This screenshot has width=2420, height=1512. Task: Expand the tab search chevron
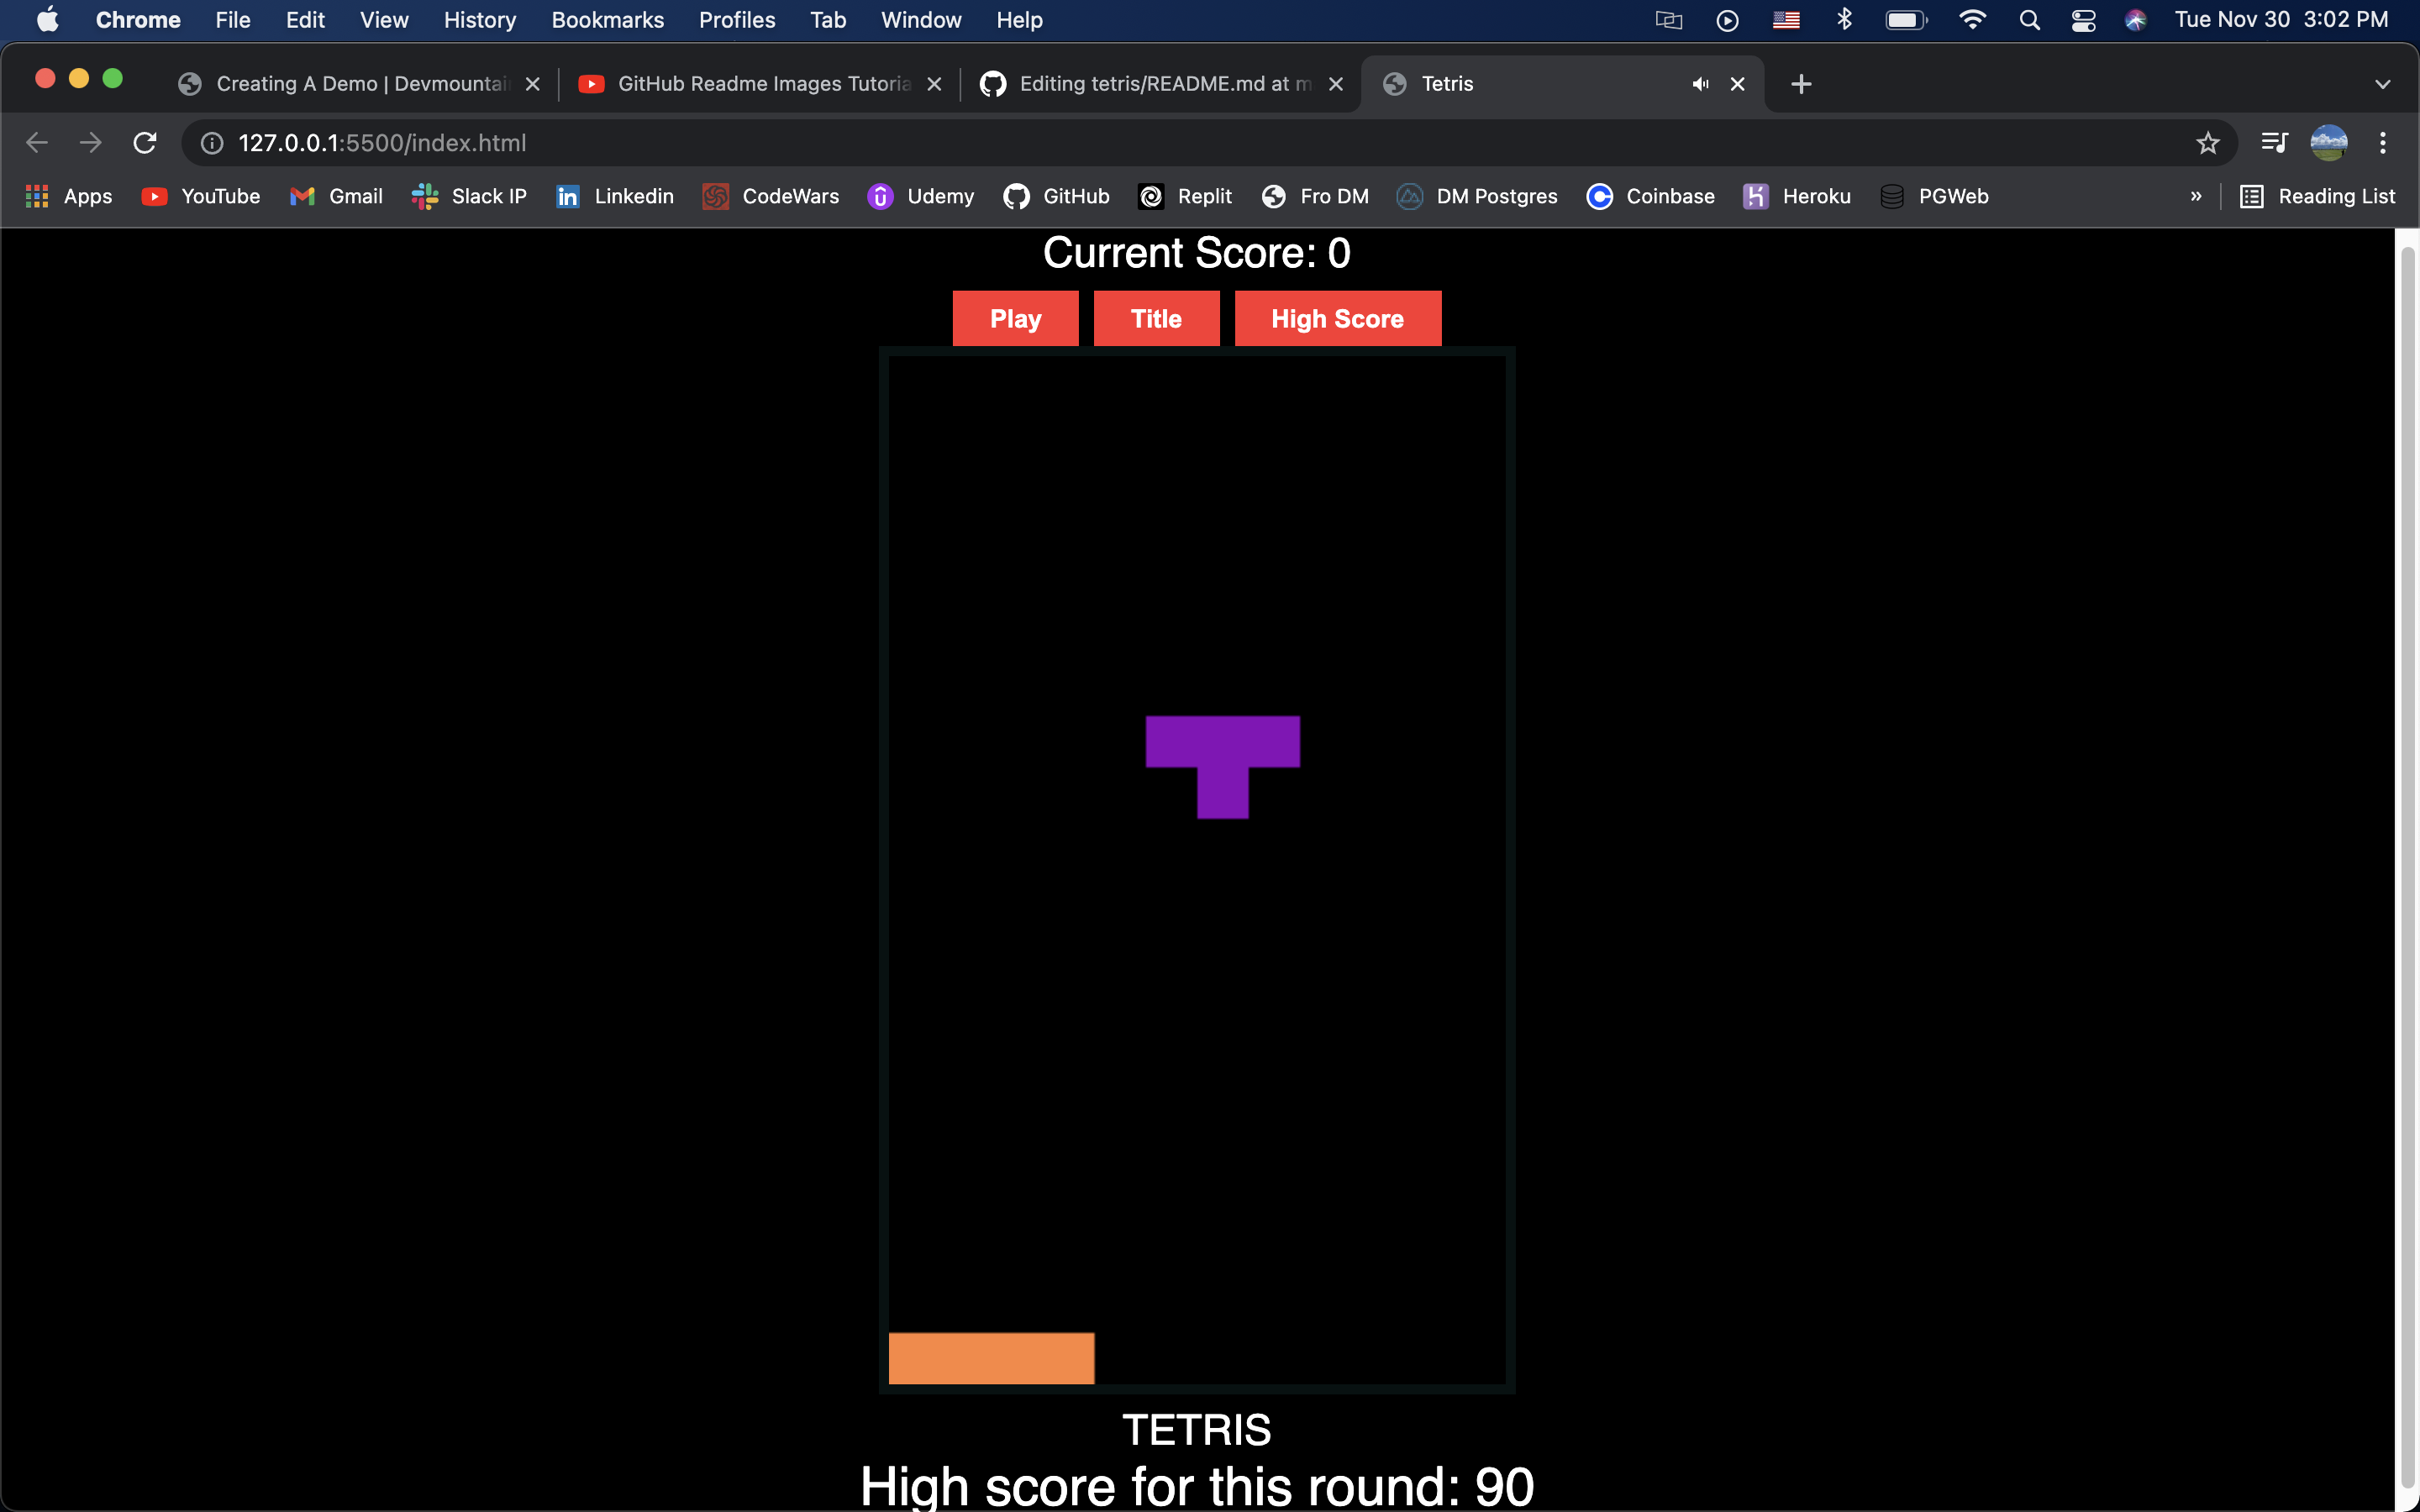coord(2382,84)
